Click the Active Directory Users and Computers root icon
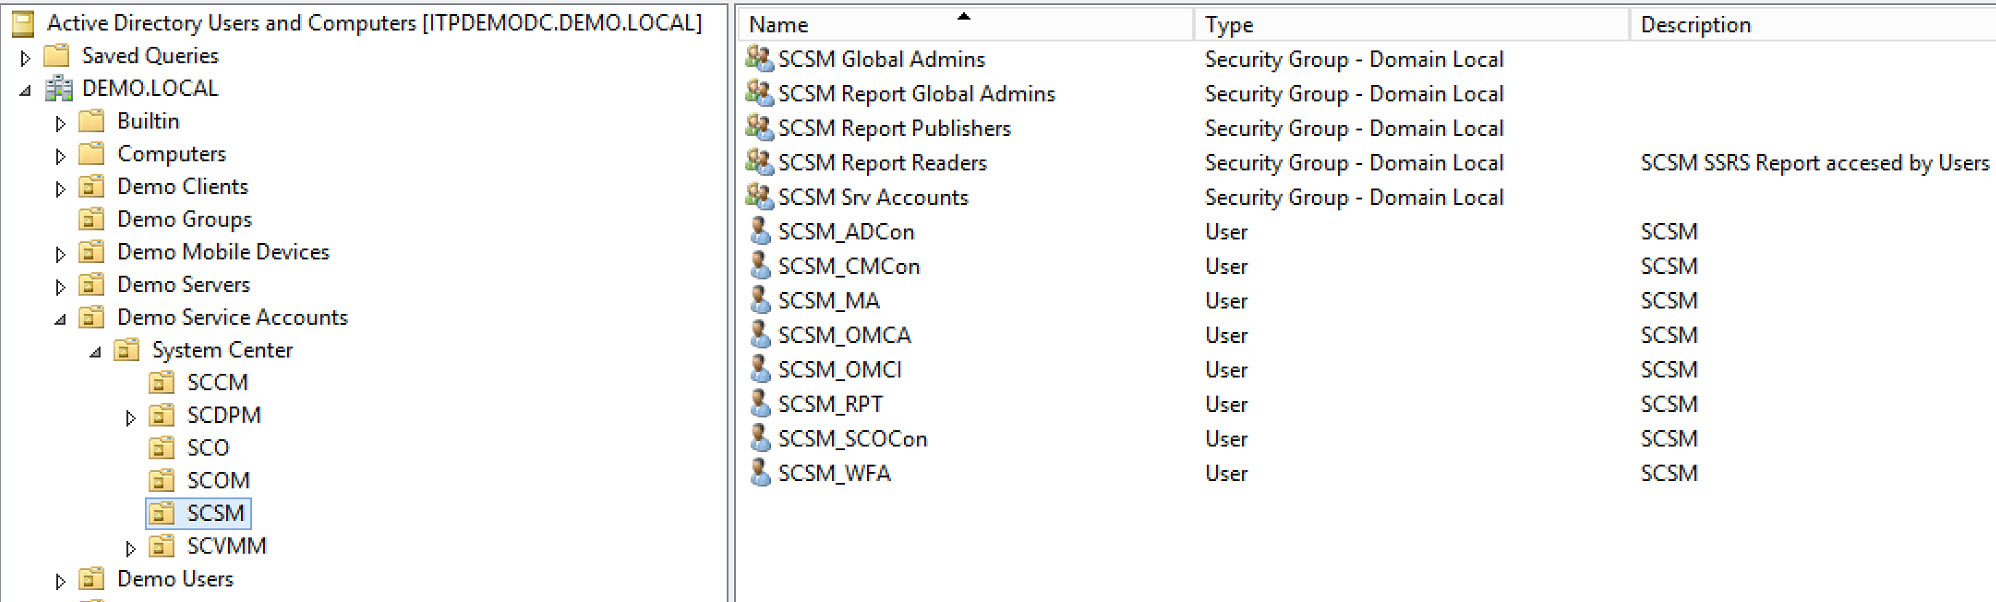This screenshot has width=1996, height=602. coord(23,23)
